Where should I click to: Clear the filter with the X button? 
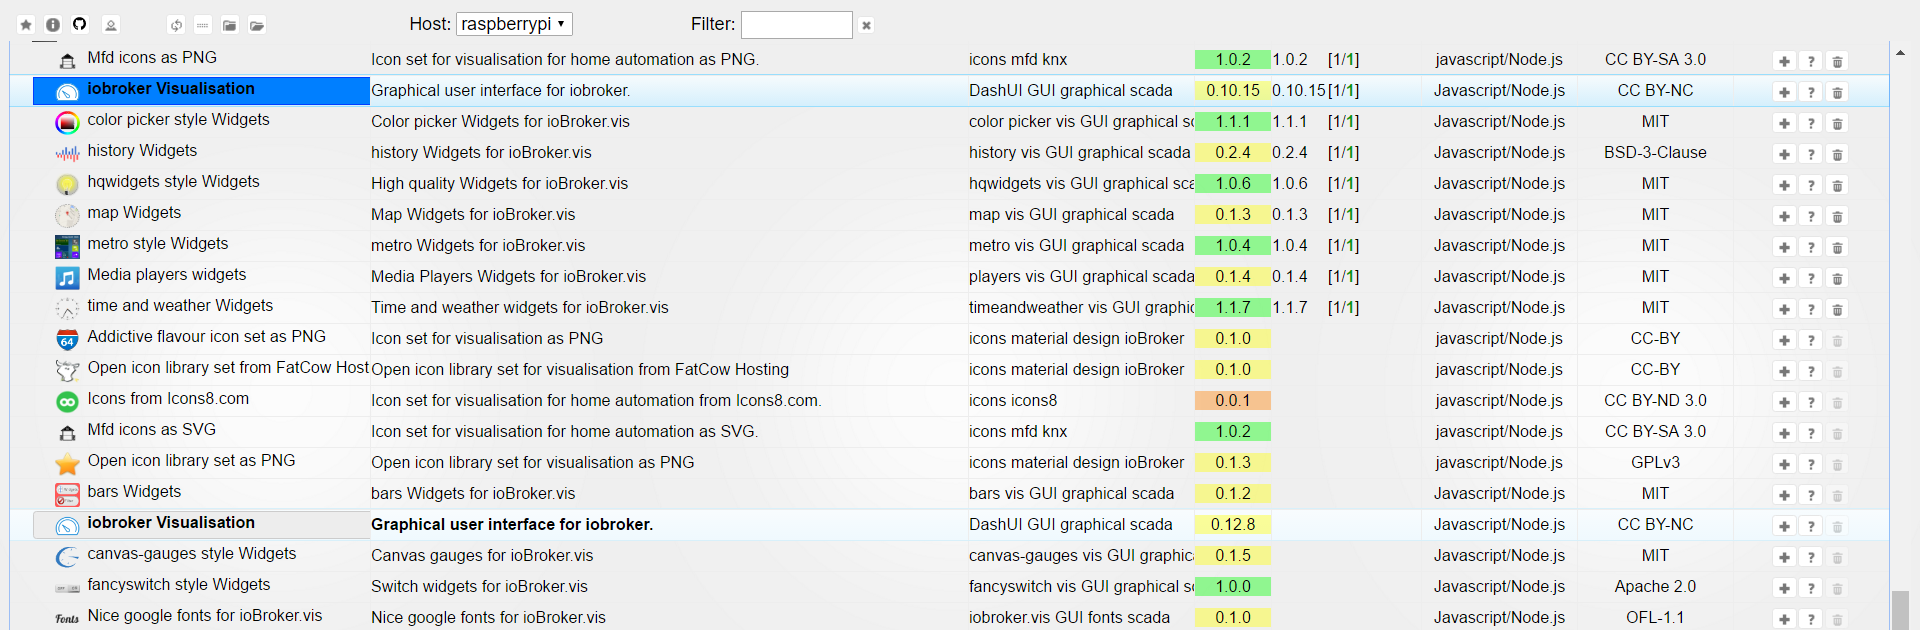click(x=866, y=25)
